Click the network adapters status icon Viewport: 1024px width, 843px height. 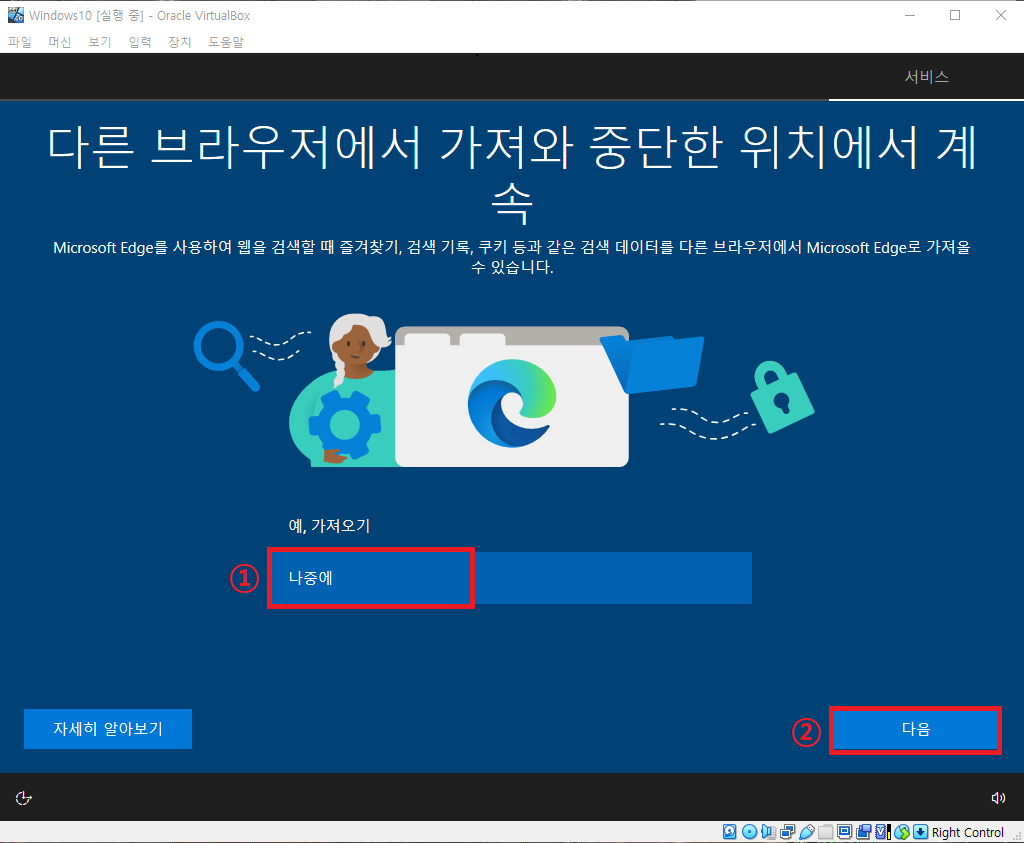tap(788, 831)
